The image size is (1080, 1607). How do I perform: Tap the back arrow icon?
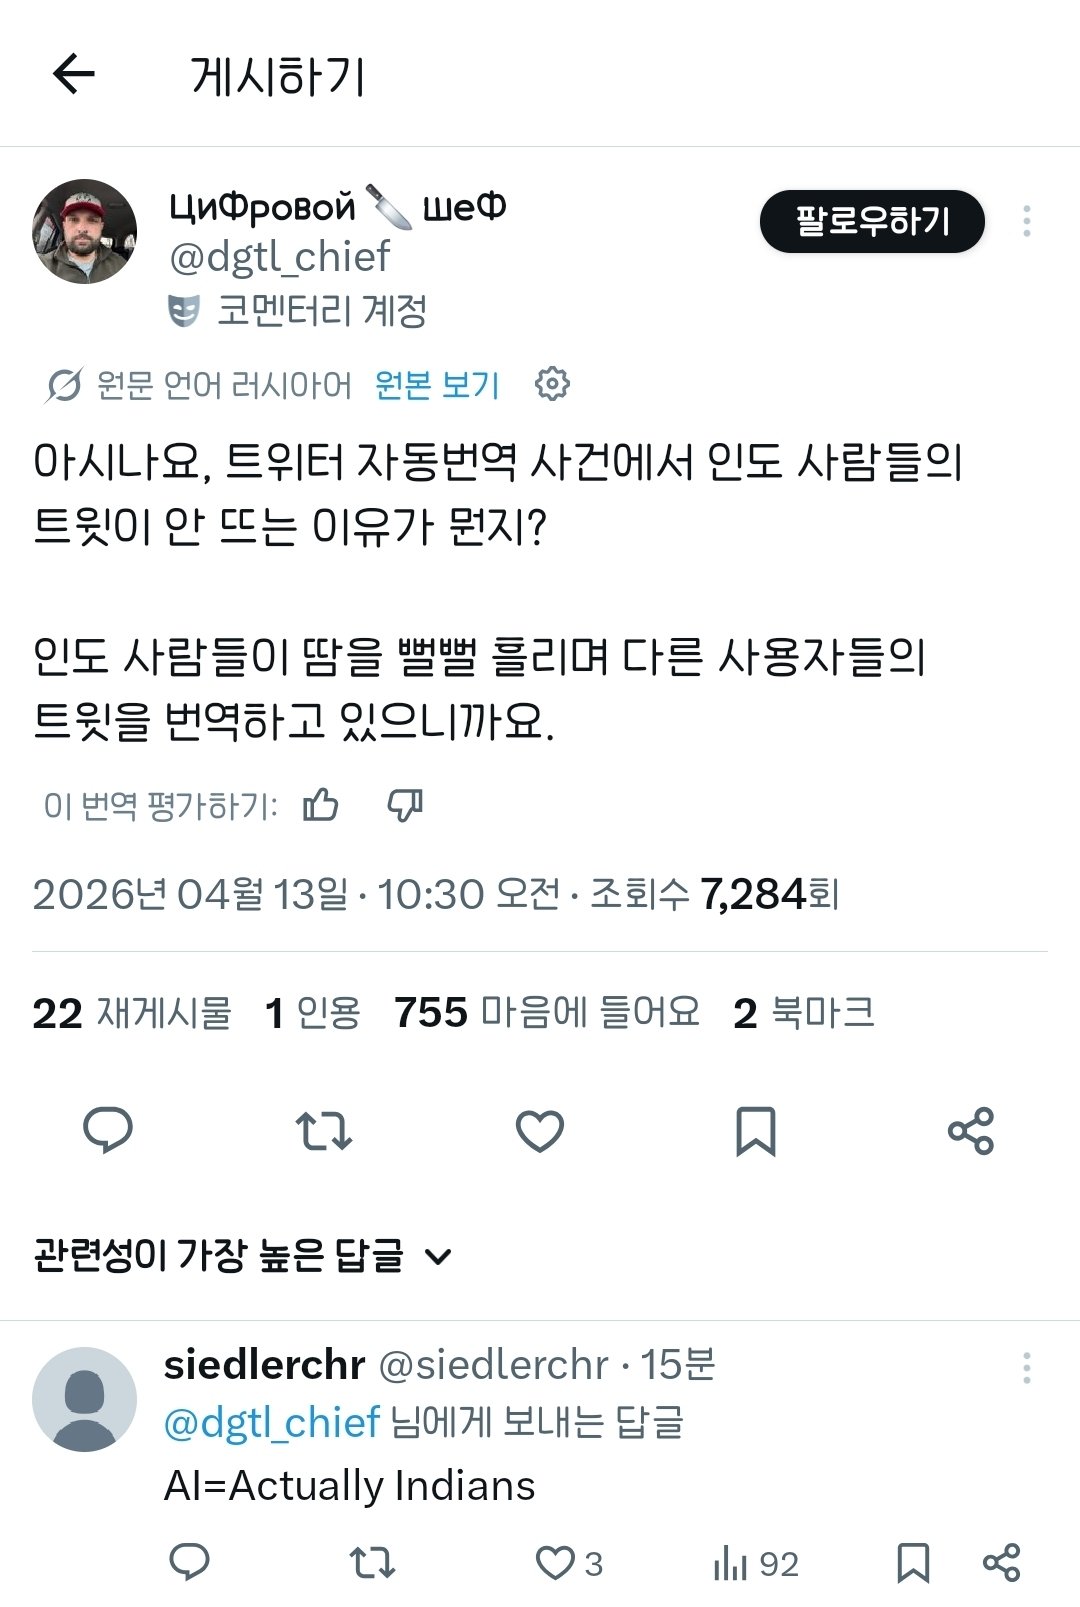[73, 75]
